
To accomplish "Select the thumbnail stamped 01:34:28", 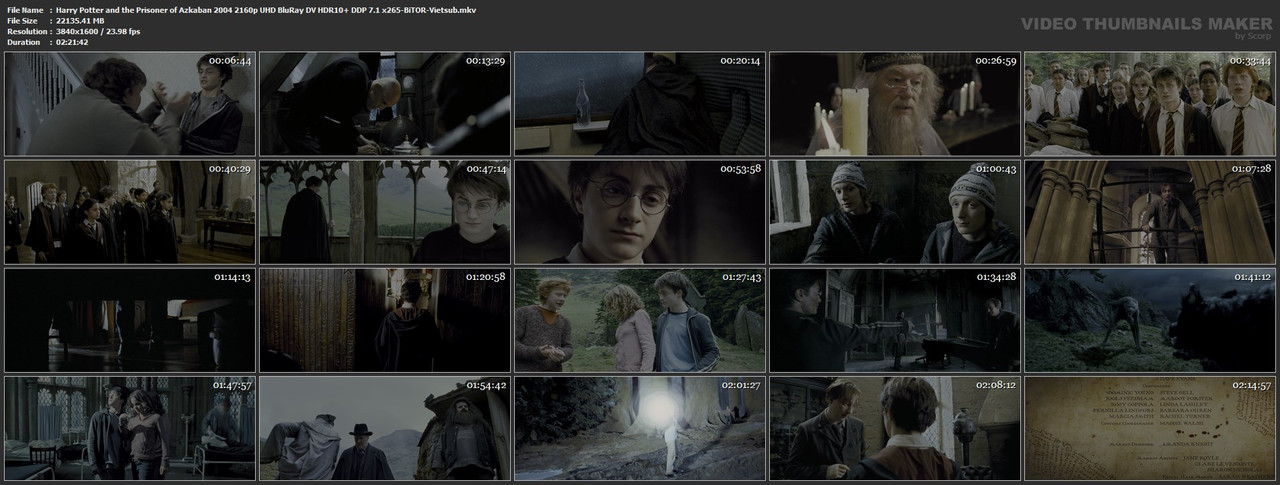I will (895, 320).
